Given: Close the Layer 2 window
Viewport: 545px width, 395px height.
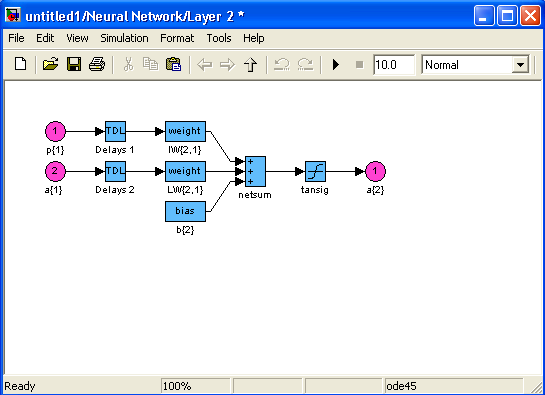Looking at the screenshot, I should (530, 16).
